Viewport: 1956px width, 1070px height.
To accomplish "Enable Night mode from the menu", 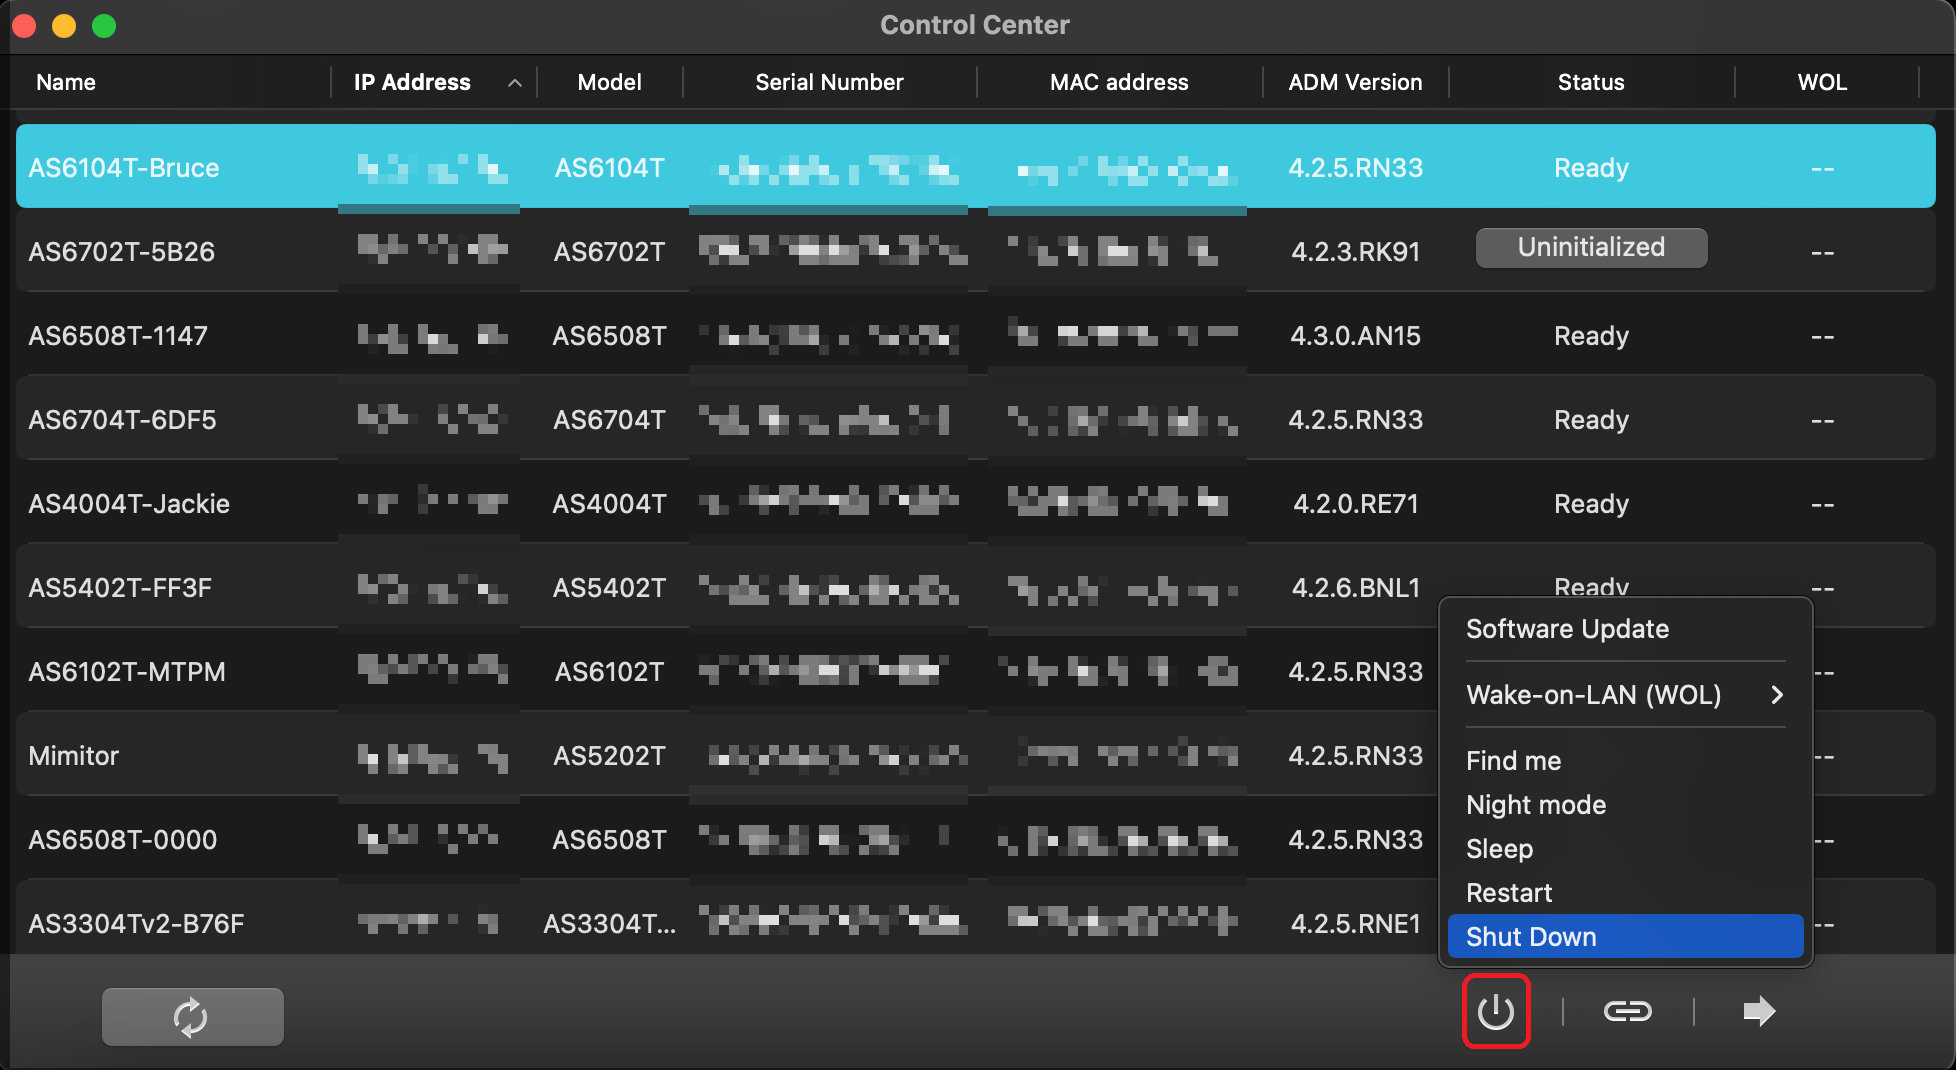I will coord(1535,805).
